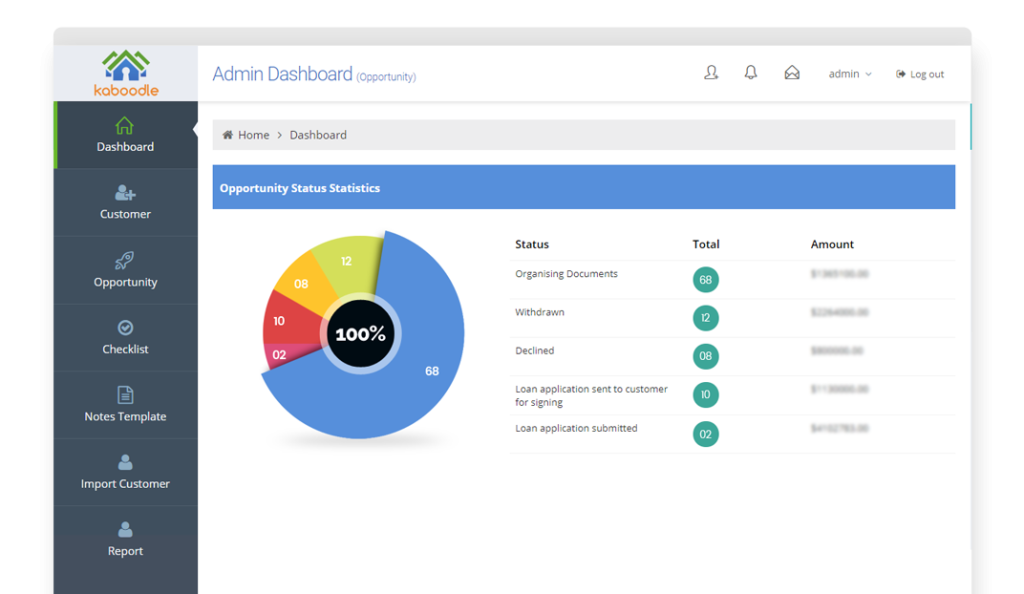
Task: Click the Log out link
Action: (x=920, y=74)
